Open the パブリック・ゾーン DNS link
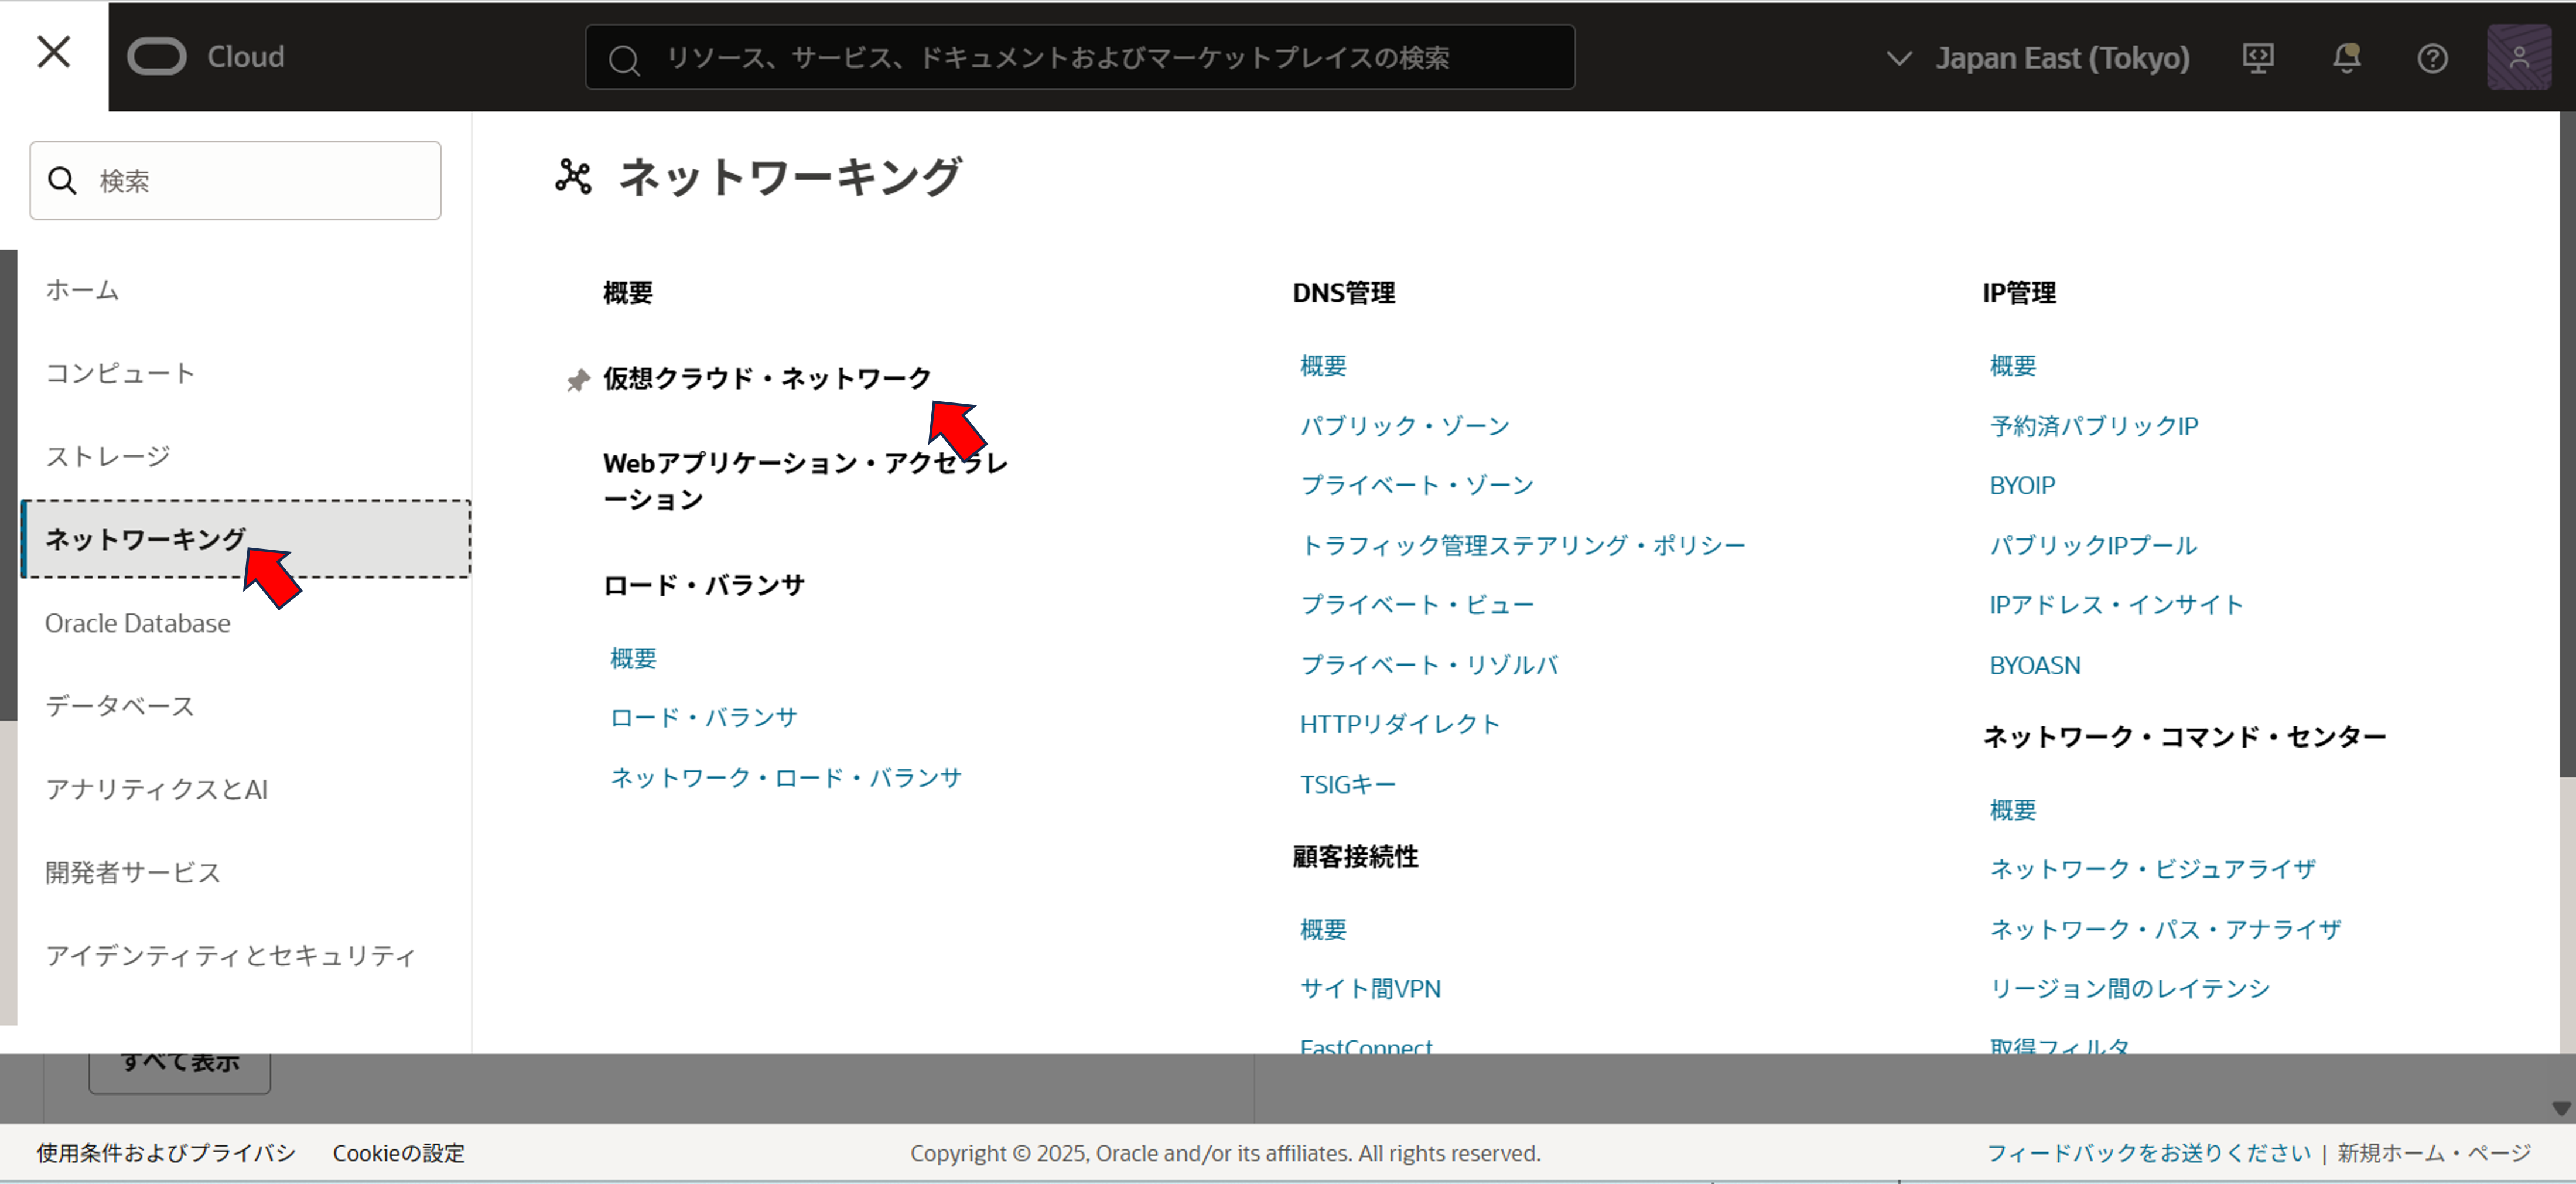 (1404, 426)
